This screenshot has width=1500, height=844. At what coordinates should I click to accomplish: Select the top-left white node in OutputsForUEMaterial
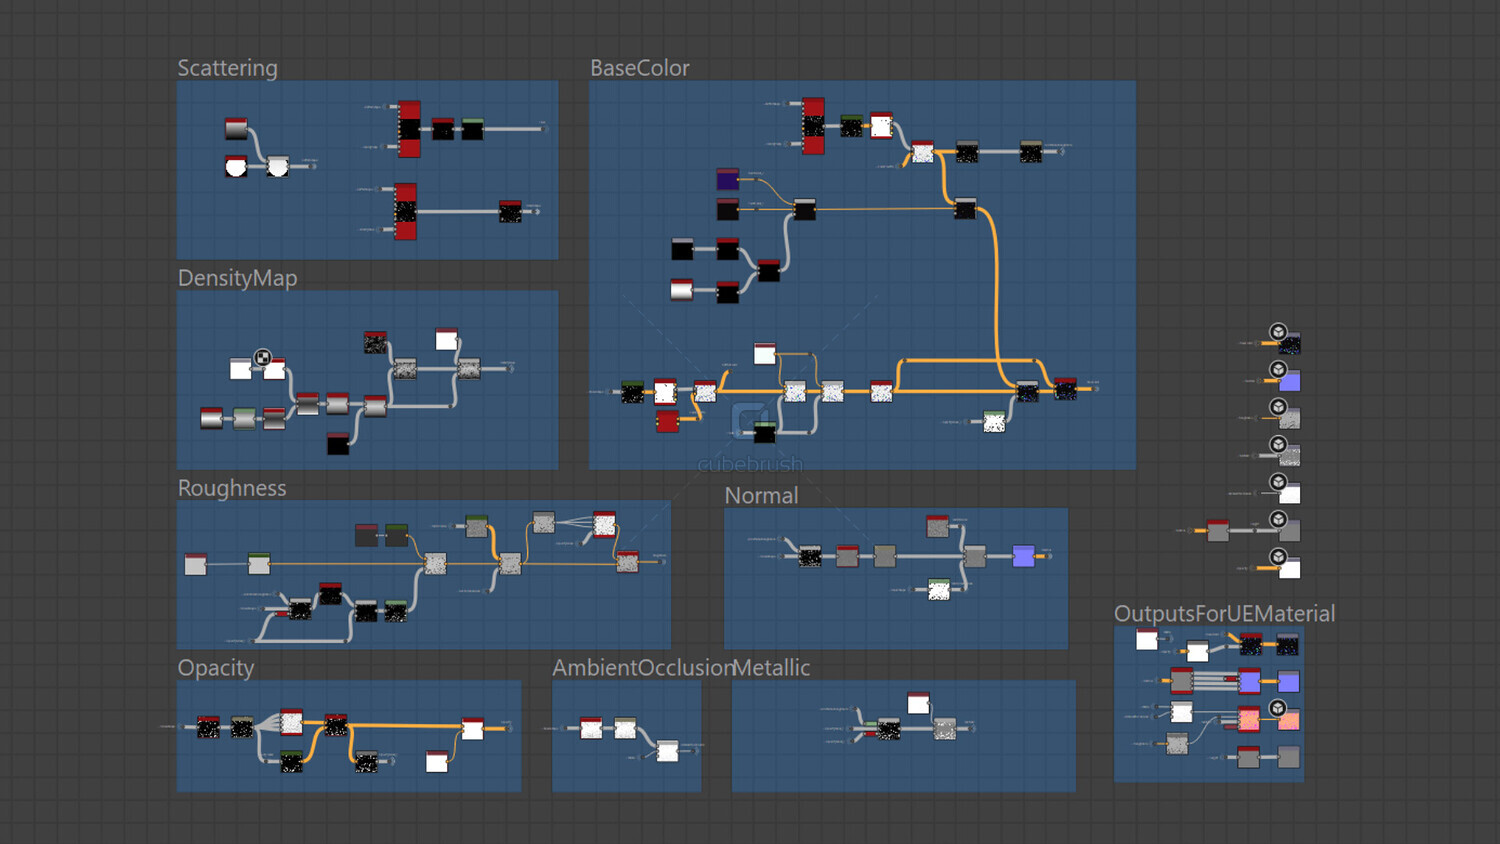(1147, 639)
